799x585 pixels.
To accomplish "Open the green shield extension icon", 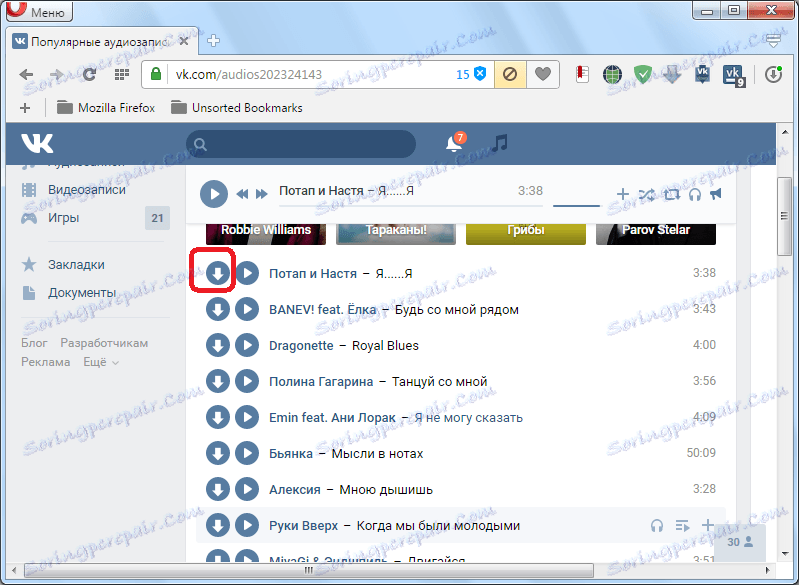I will (642, 75).
